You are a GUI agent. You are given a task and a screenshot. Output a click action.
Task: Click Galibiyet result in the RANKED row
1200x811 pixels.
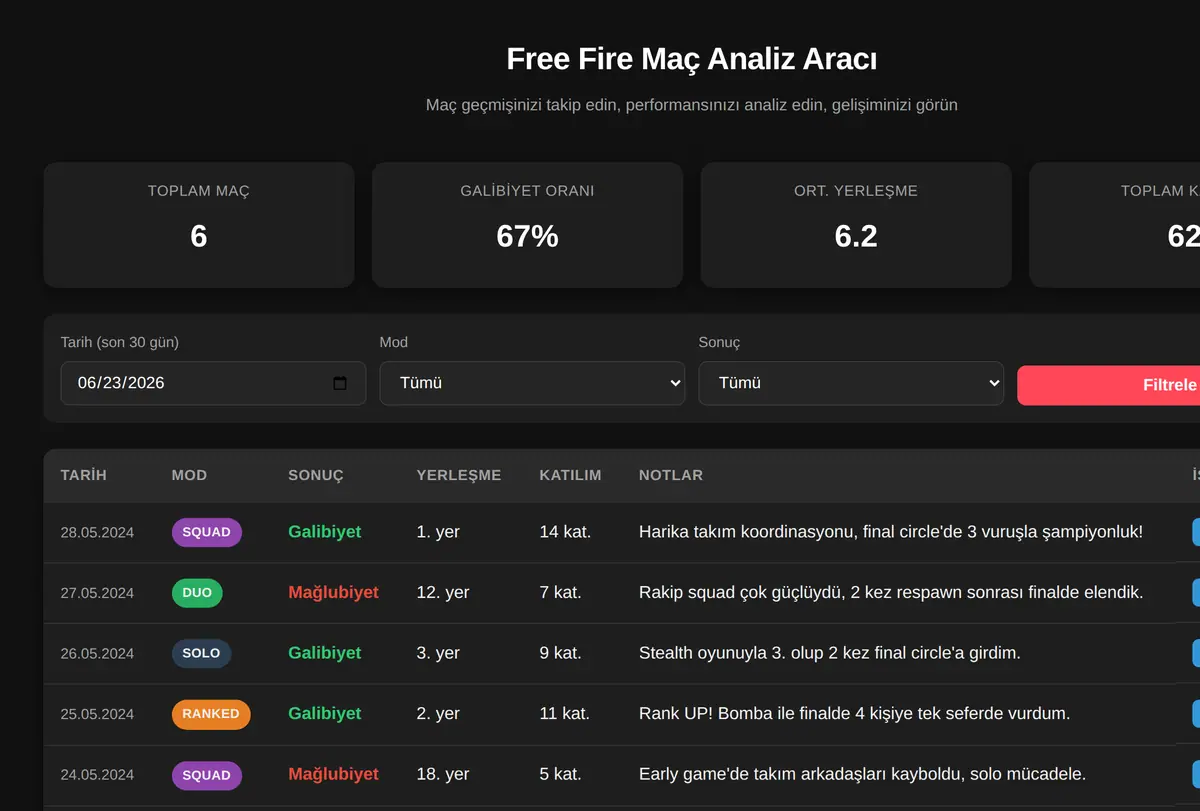(x=325, y=714)
